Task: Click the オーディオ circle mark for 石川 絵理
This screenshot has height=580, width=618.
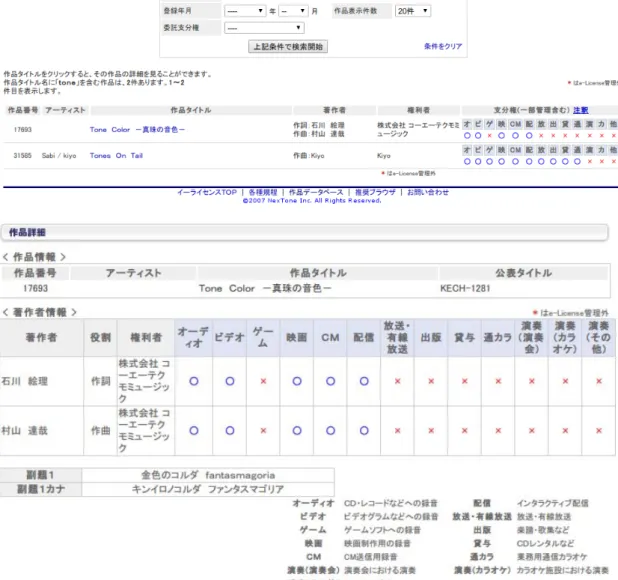Action: click(x=194, y=381)
